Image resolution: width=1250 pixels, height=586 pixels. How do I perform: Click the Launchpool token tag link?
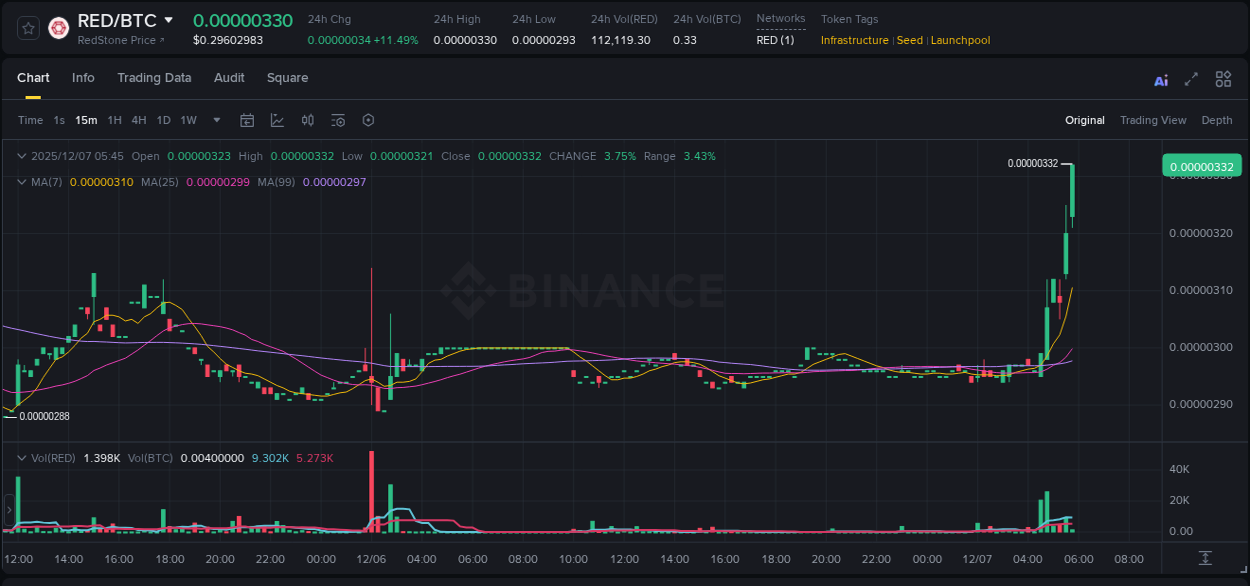tap(960, 40)
